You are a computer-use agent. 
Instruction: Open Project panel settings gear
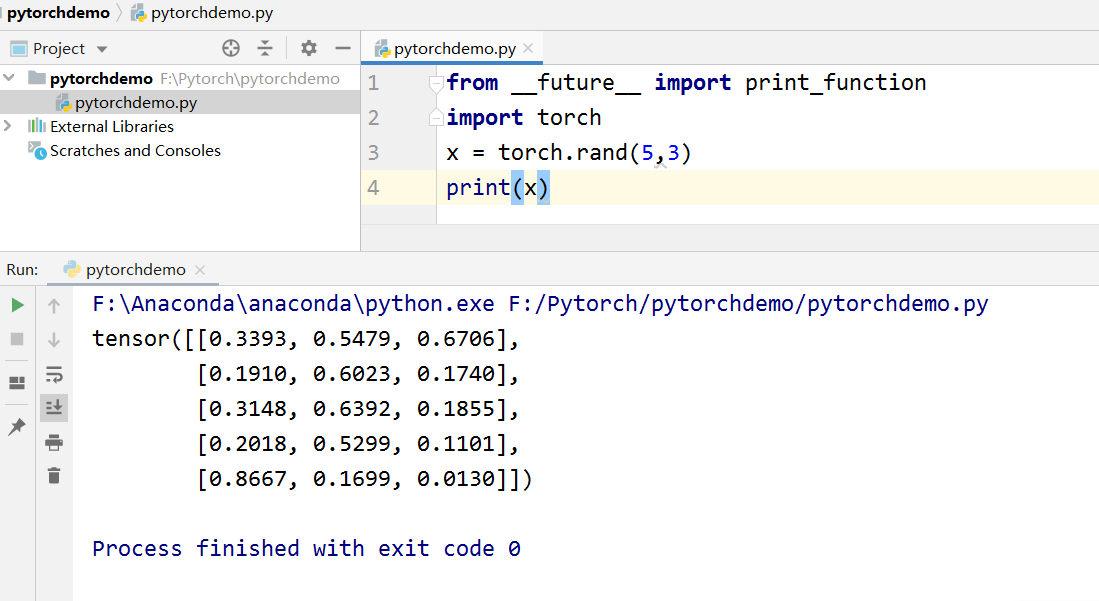pos(309,48)
